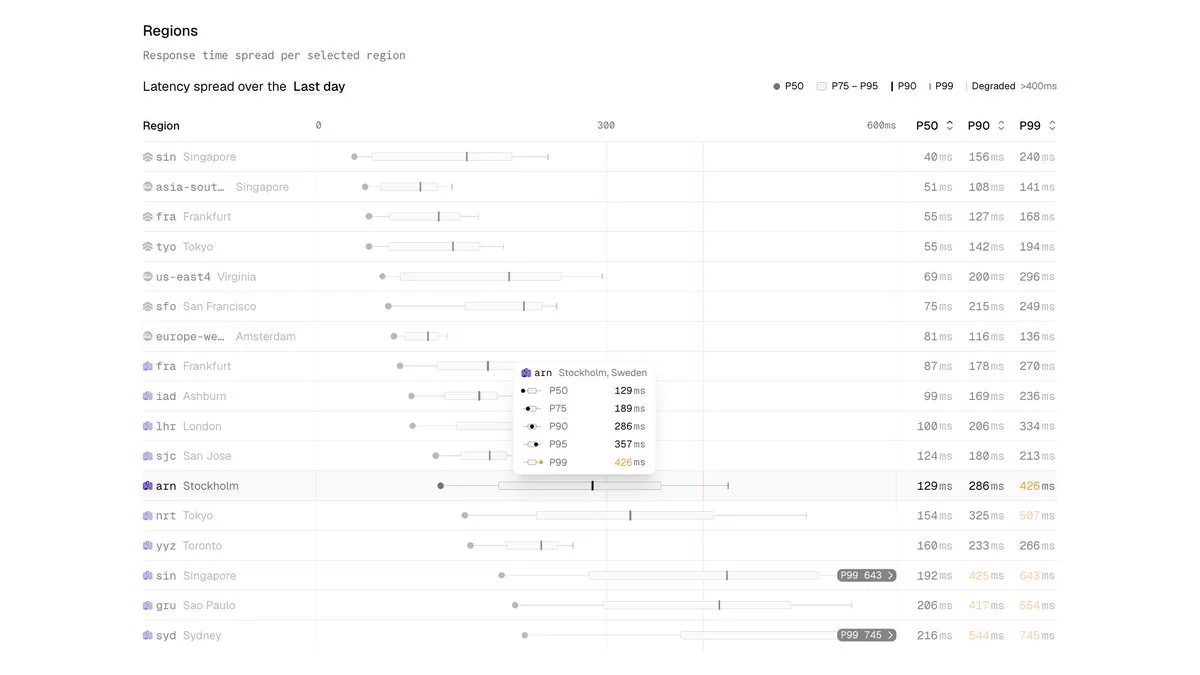
Task: Click the icon next to sfo San Francisco
Action: [148, 307]
